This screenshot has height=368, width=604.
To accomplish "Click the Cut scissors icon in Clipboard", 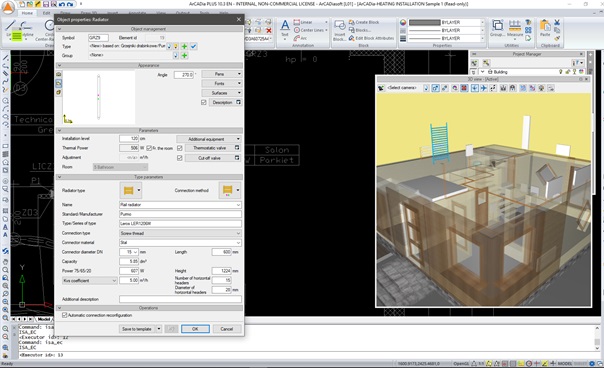I will (557, 22).
